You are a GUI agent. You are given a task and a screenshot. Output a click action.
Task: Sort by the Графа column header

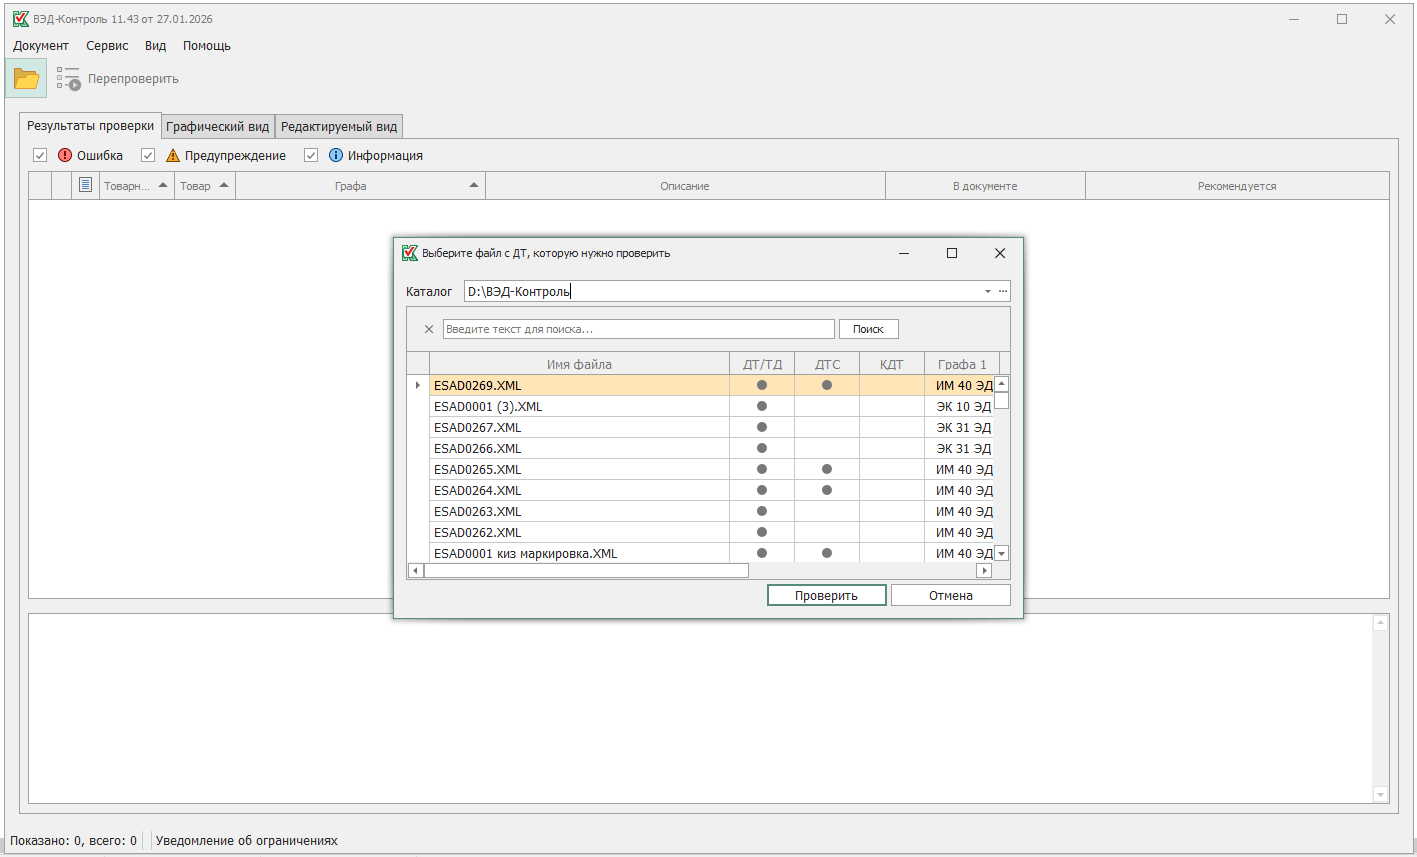(x=350, y=186)
